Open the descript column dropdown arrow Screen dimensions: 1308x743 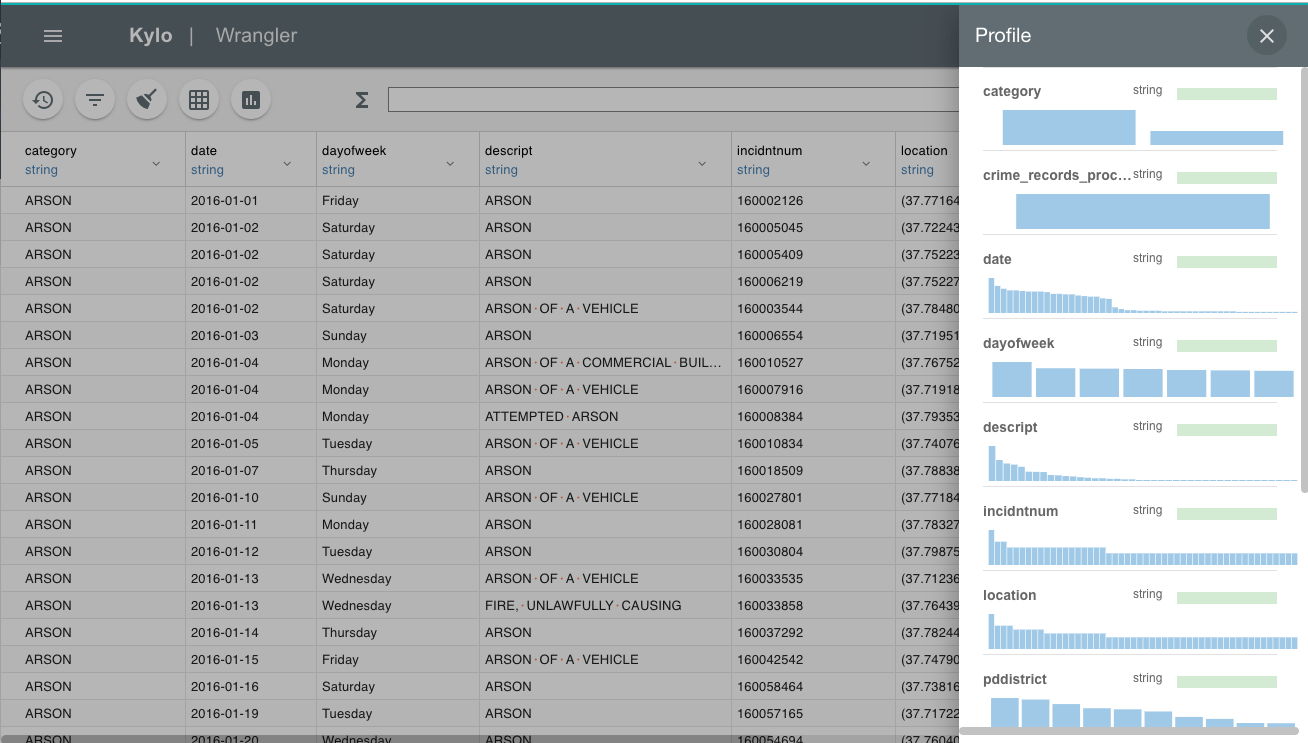point(702,163)
